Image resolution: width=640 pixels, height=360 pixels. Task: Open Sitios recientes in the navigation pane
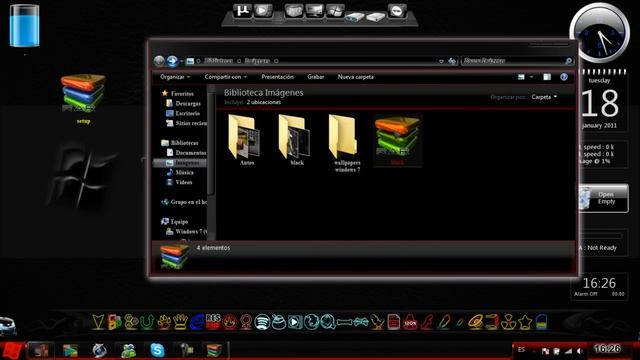(186, 123)
